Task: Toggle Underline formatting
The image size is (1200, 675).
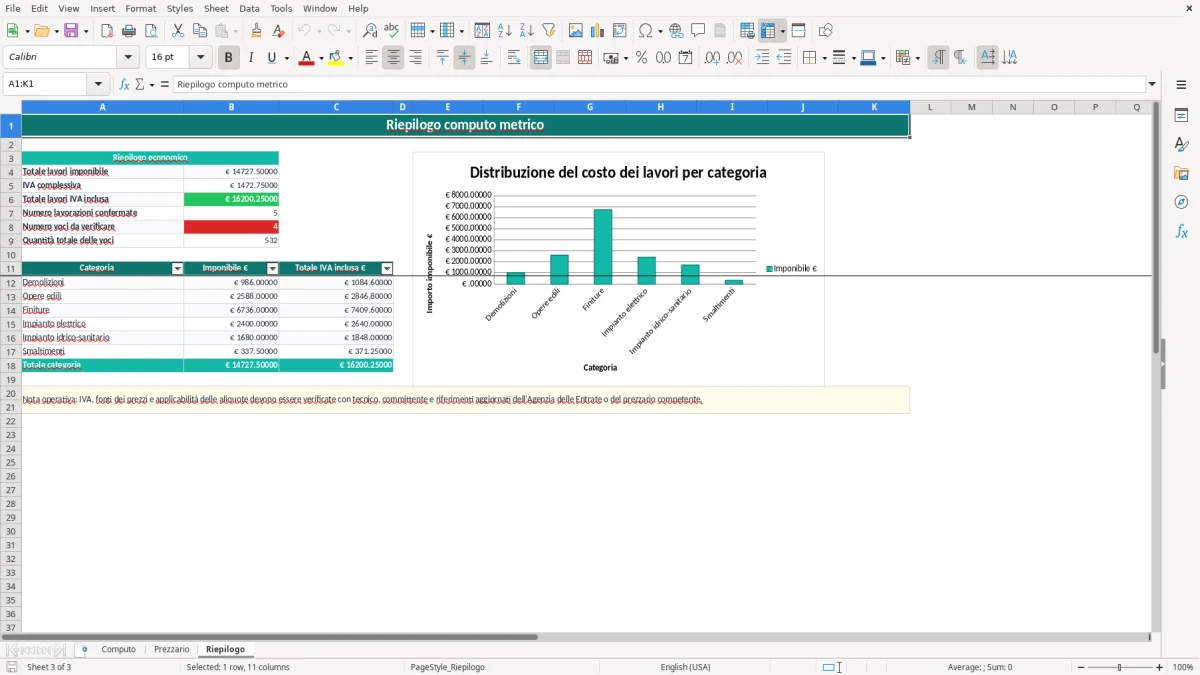Action: coord(271,58)
